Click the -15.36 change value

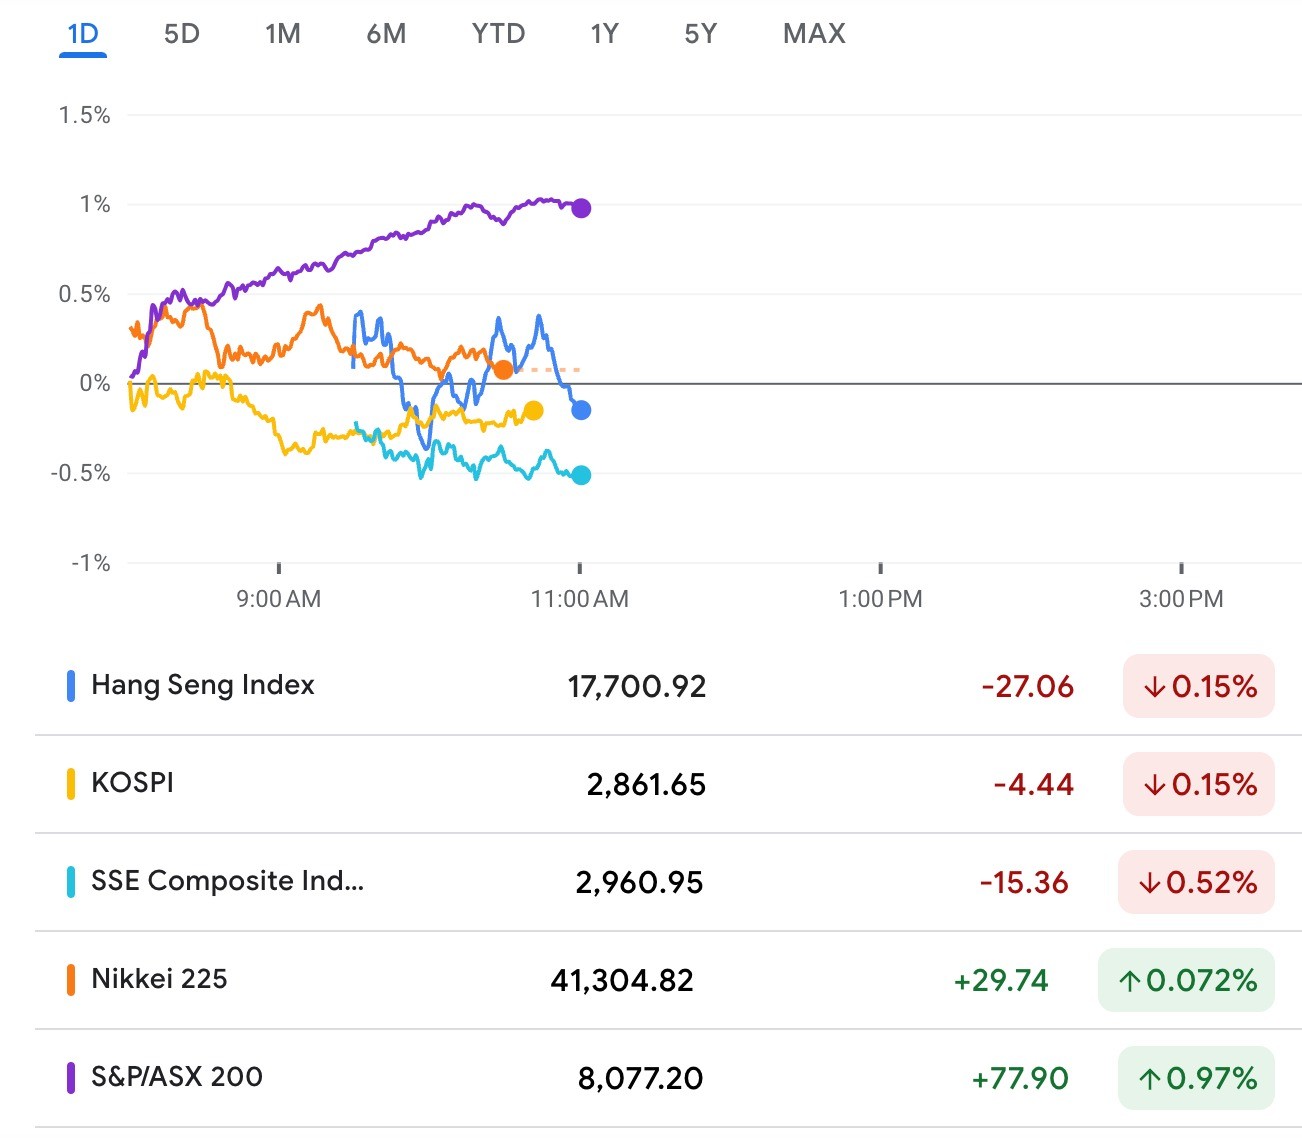pyautogui.click(x=1024, y=883)
